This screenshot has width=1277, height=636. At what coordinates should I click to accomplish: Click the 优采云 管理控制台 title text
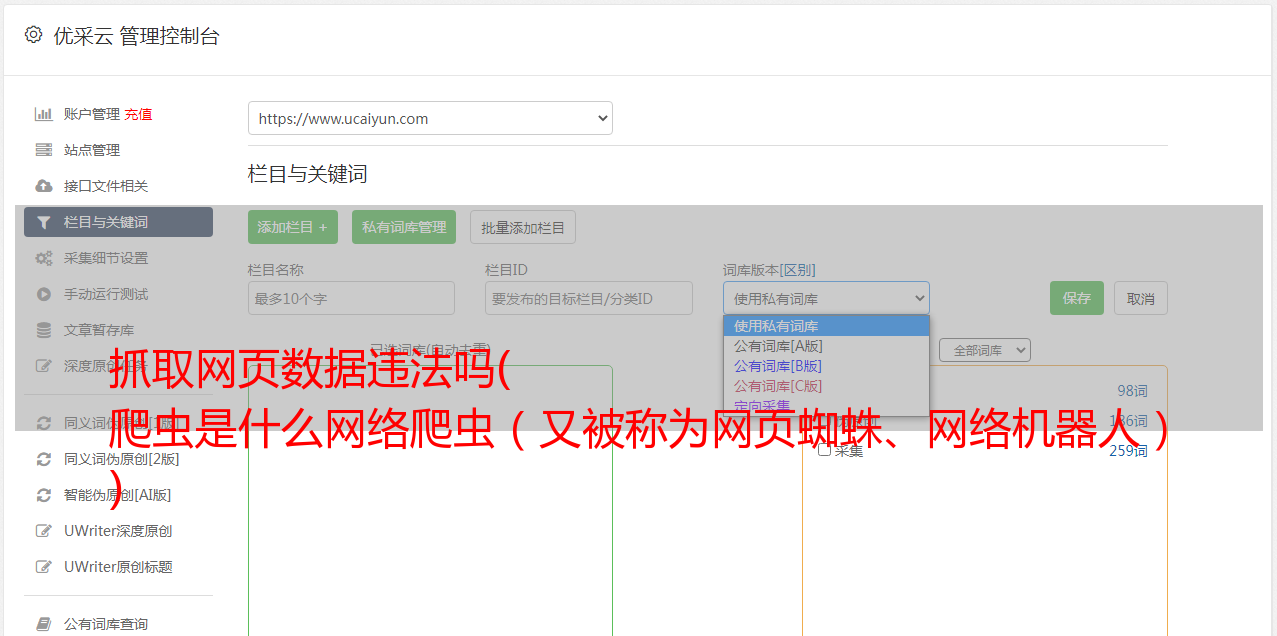pyautogui.click(x=136, y=36)
